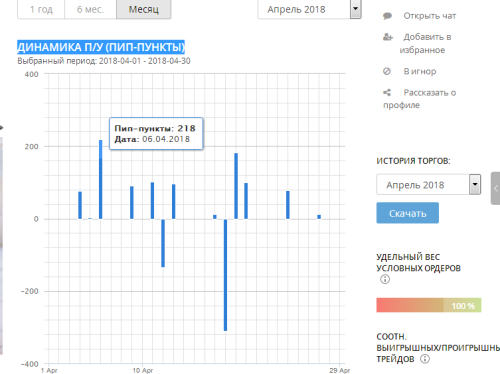Click the arrow of the chart month dropdown

click(x=356, y=9)
